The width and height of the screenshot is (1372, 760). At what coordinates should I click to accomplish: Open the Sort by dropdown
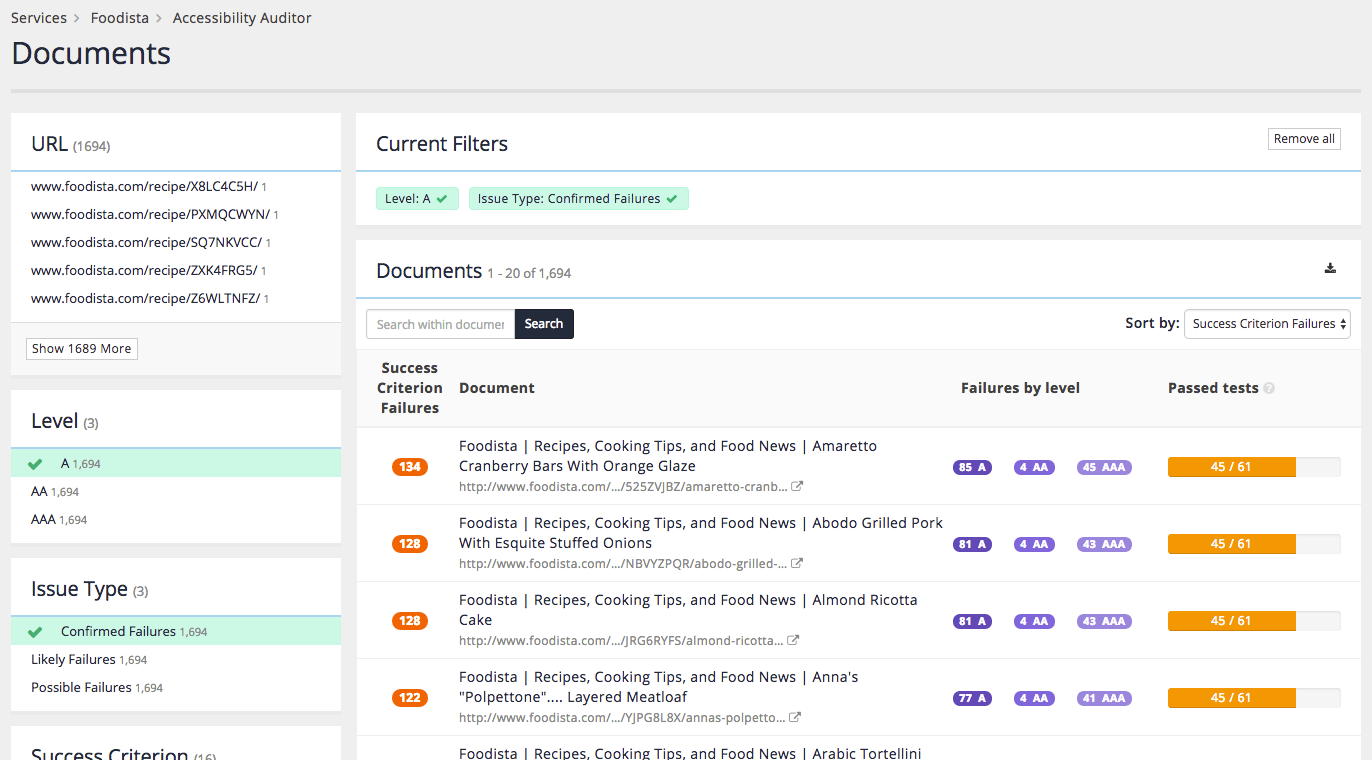tap(1267, 324)
